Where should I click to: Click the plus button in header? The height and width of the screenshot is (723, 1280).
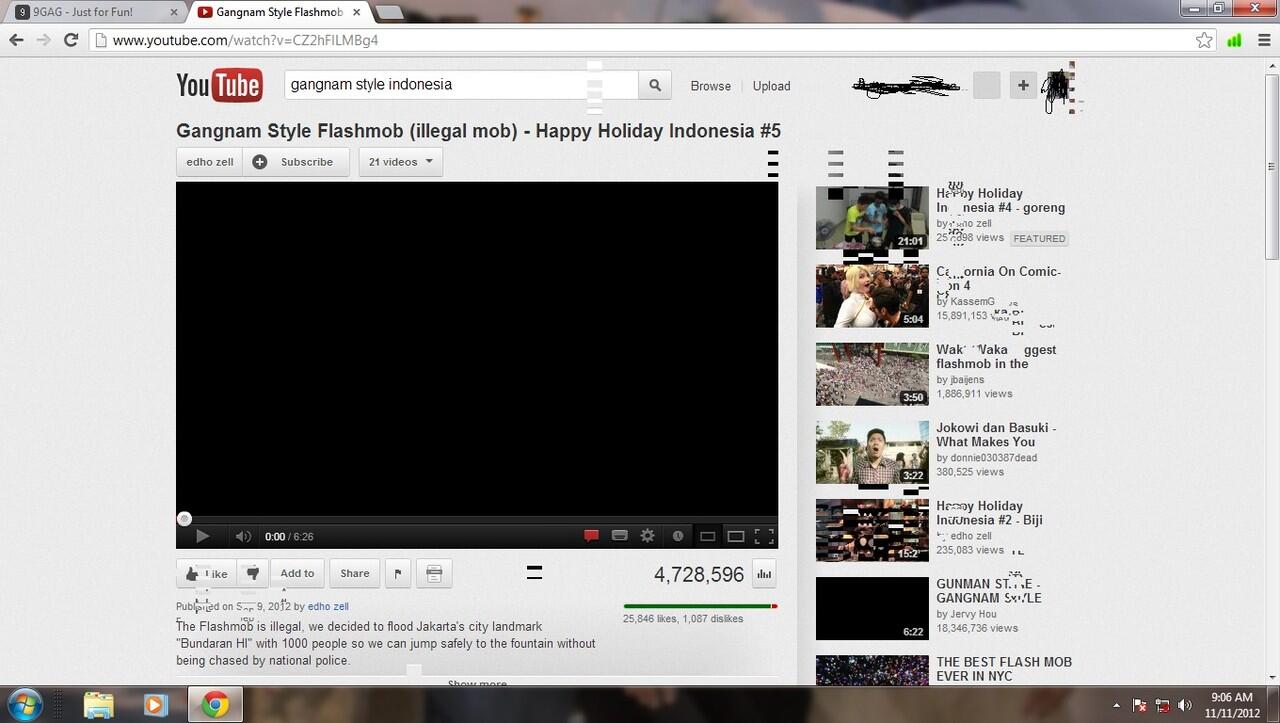1023,86
